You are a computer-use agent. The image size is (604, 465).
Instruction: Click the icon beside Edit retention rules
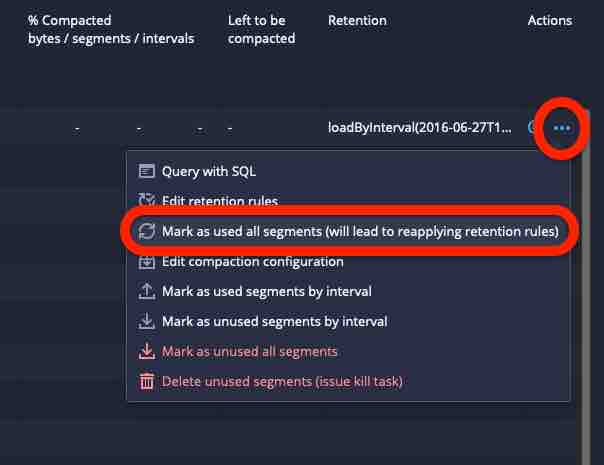click(x=146, y=201)
